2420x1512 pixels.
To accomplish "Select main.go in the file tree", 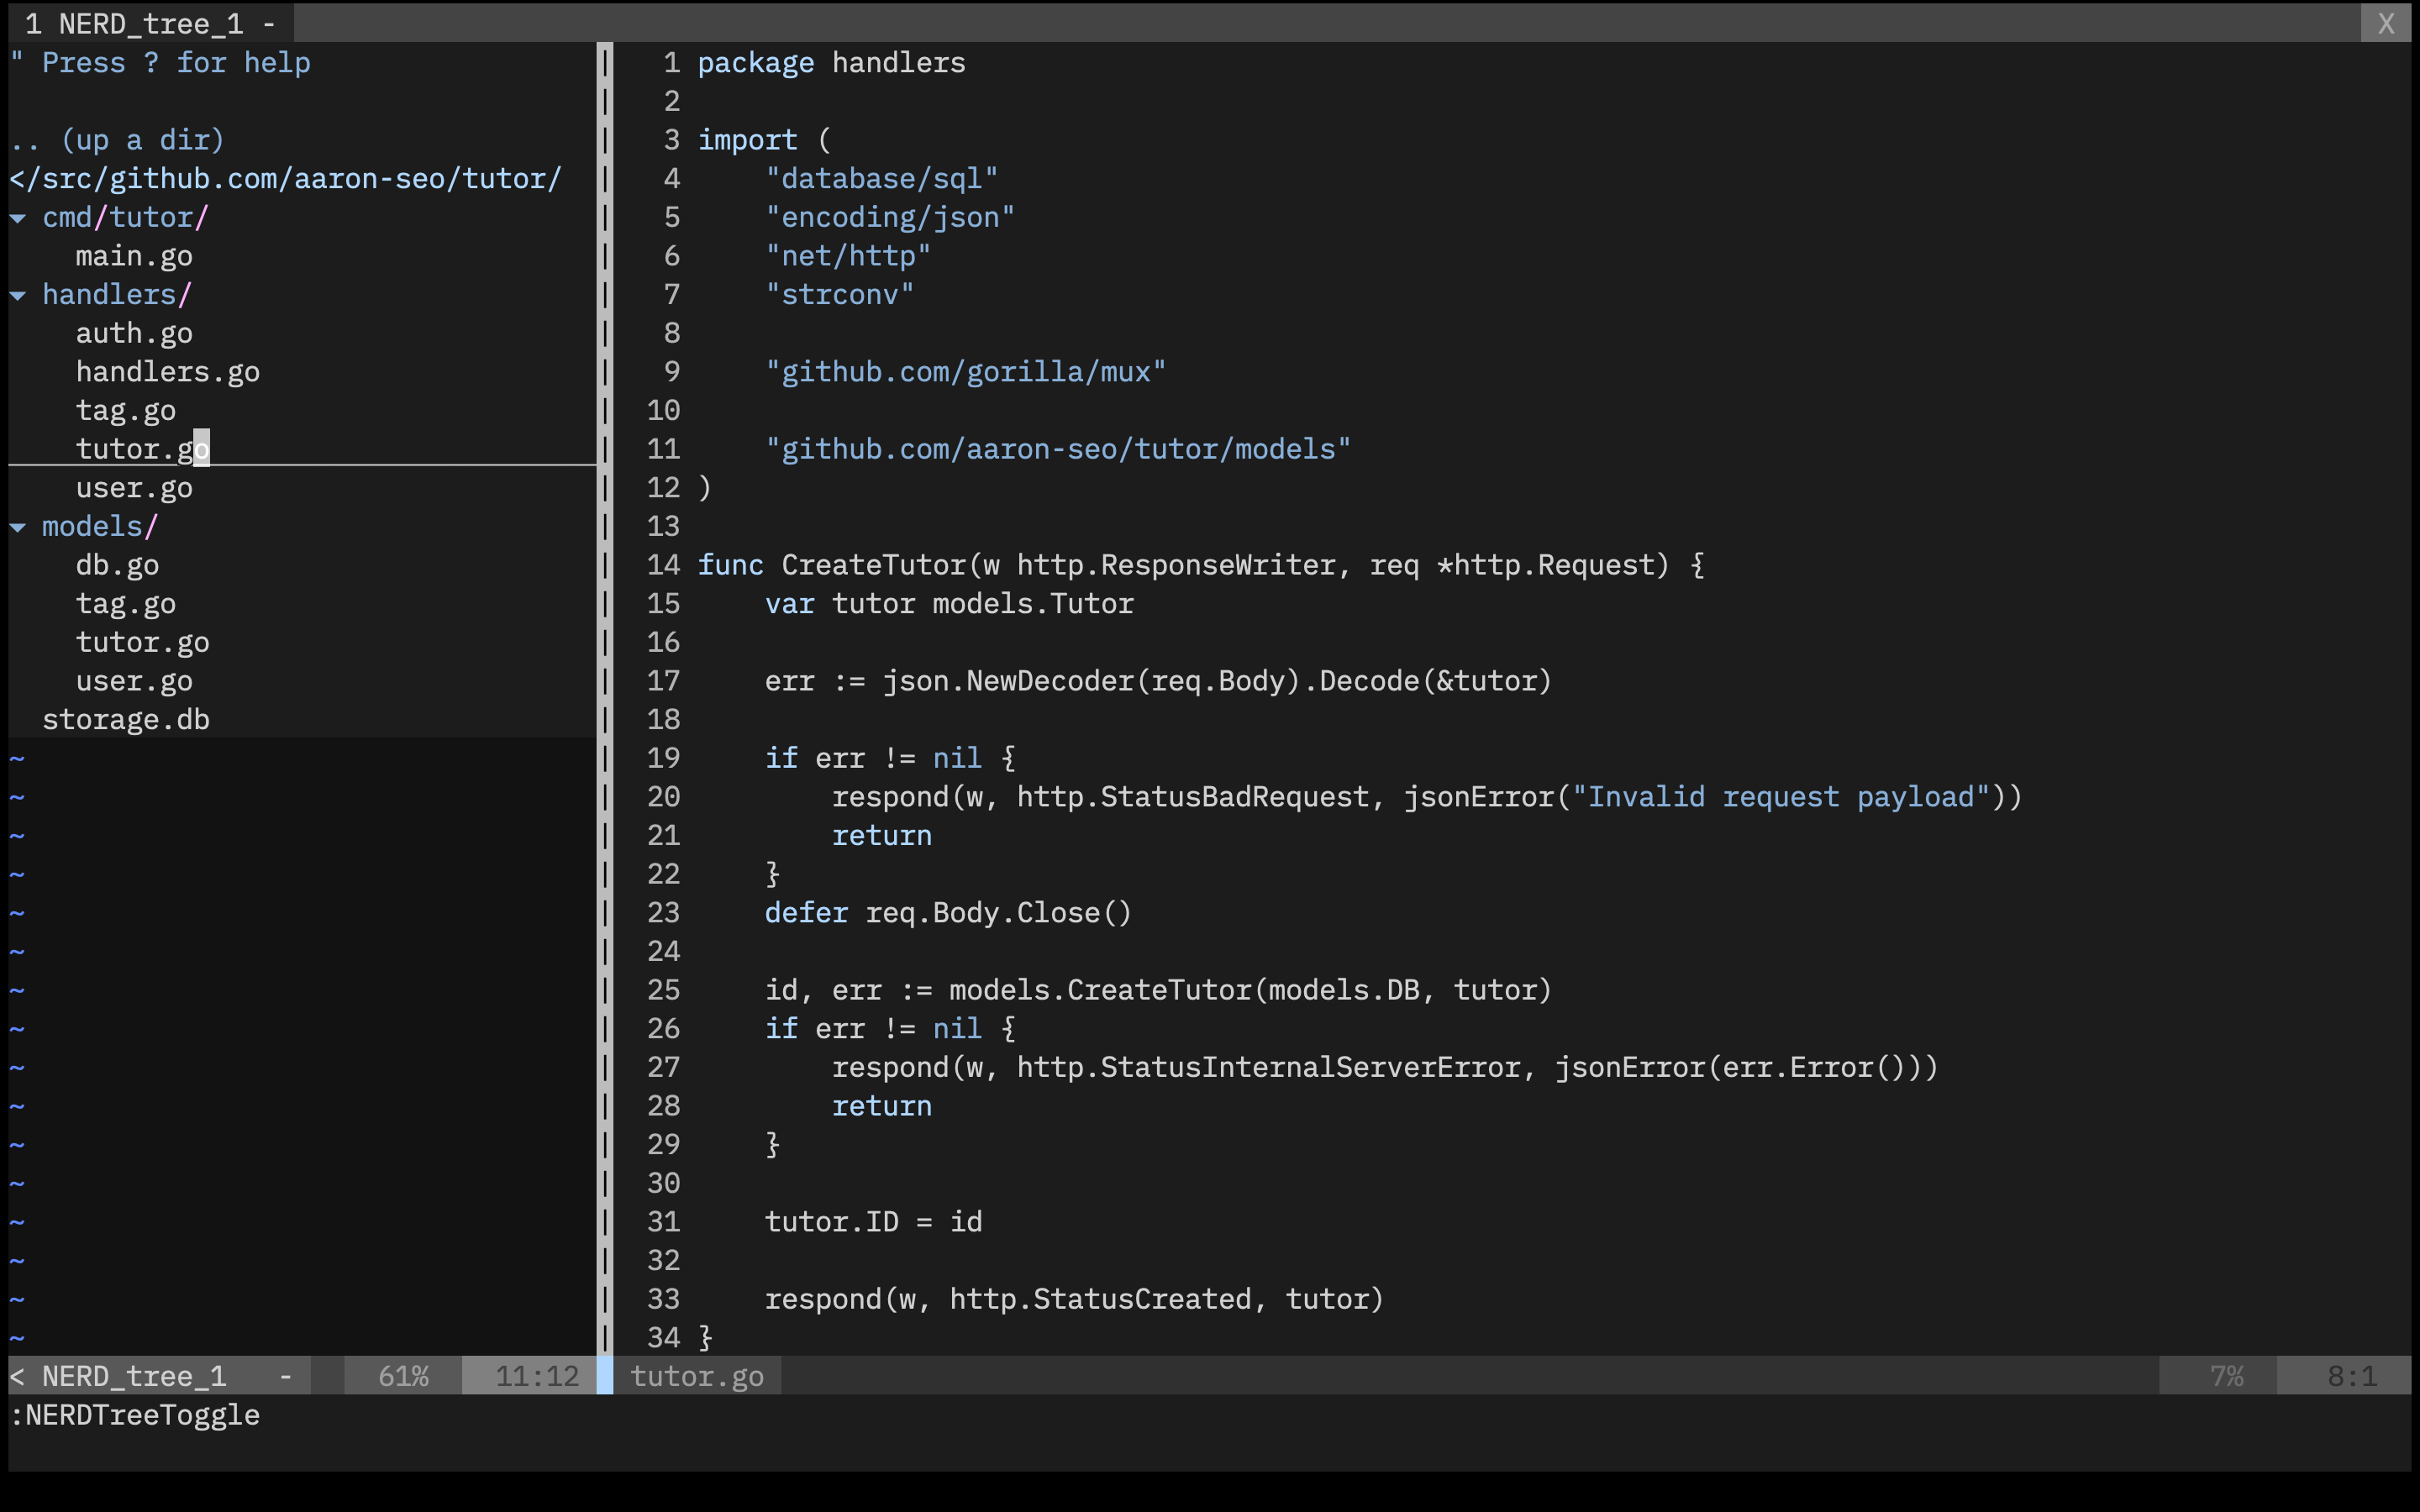I will pos(134,255).
